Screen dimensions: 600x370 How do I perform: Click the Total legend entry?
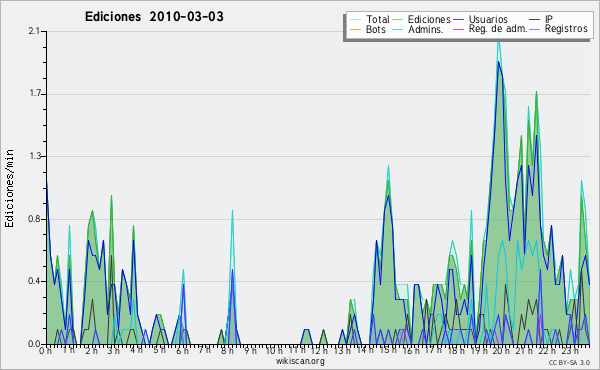[370, 19]
